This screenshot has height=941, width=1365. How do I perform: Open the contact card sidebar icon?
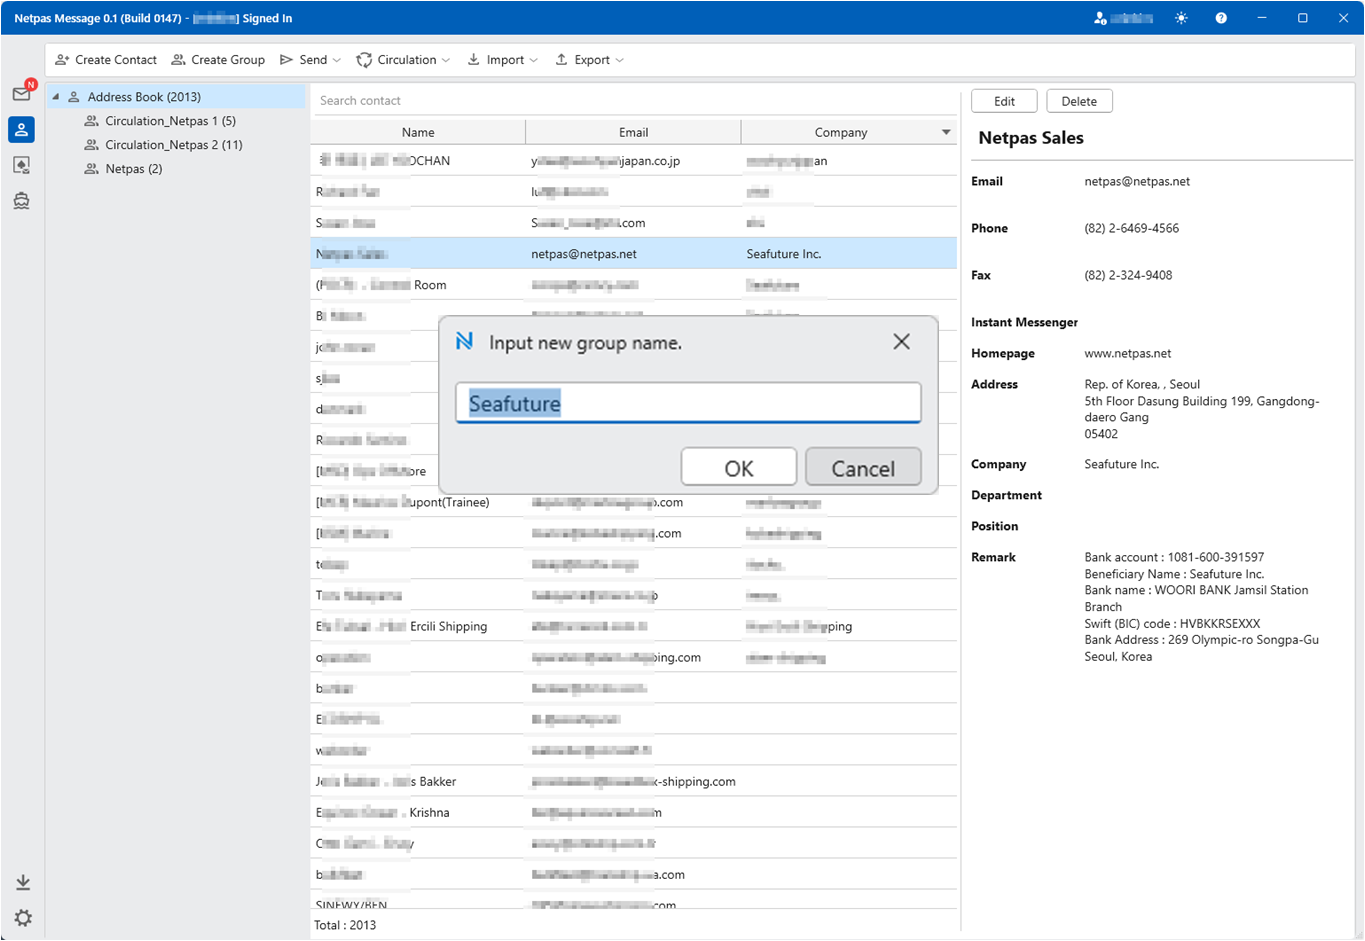pos(21,165)
